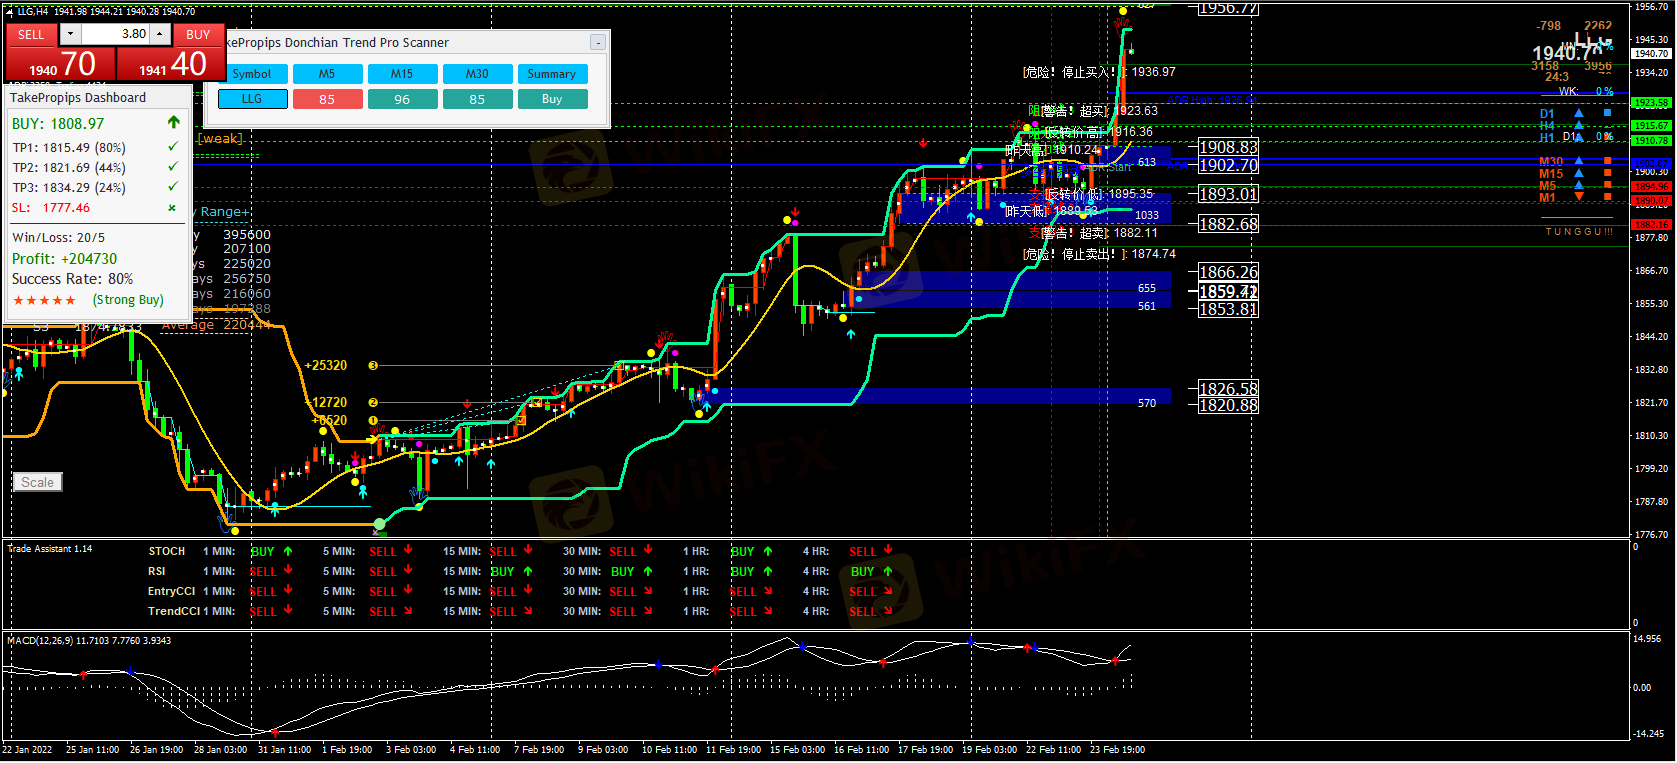The image size is (1677, 763).
Task: Click the lot size 3.80 field
Action: (x=115, y=34)
